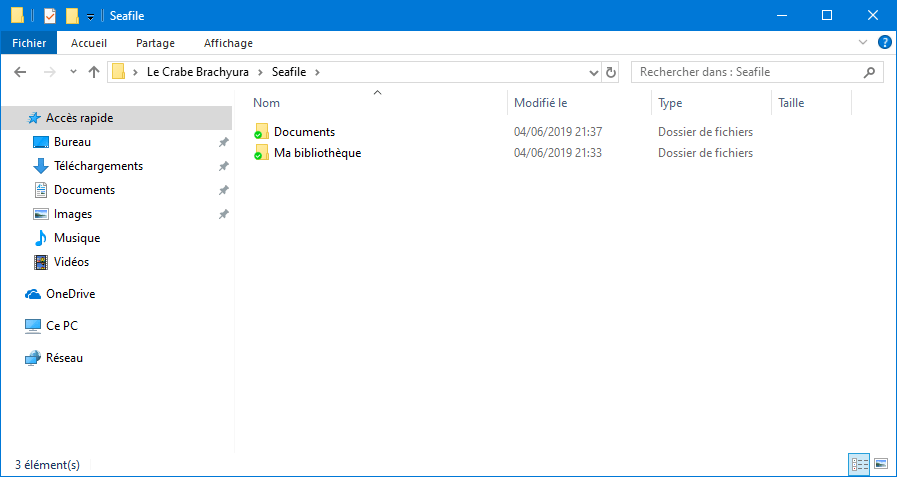Select the Documents synced folder icon in file list

click(261, 131)
